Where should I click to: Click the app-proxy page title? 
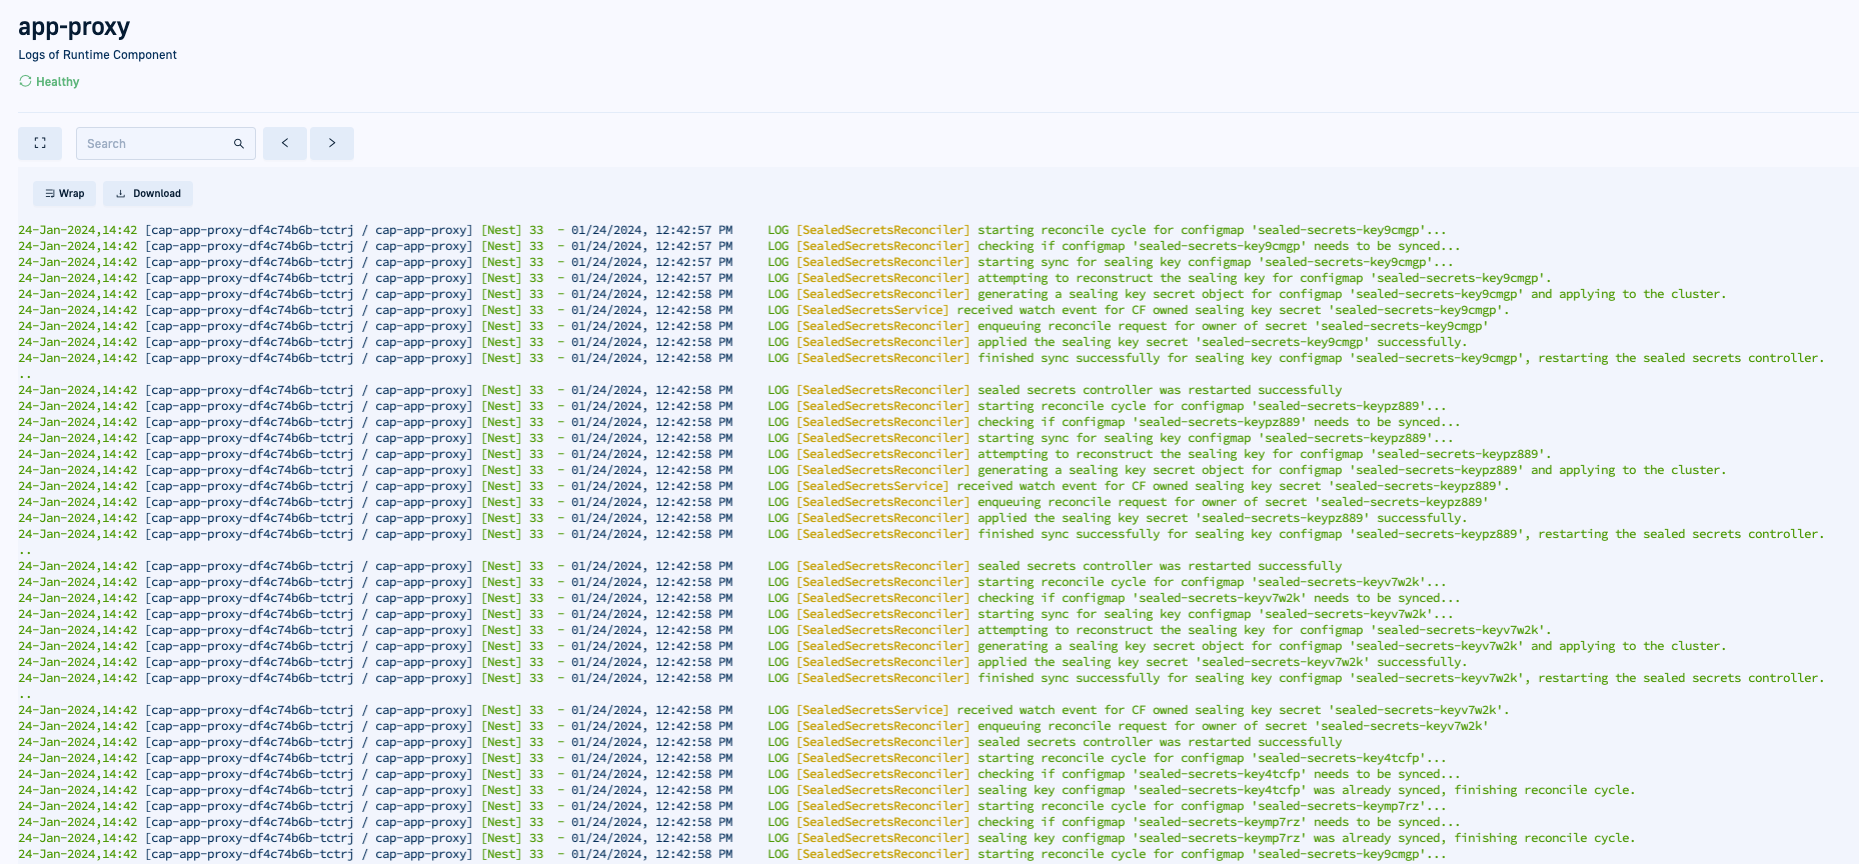74,27
